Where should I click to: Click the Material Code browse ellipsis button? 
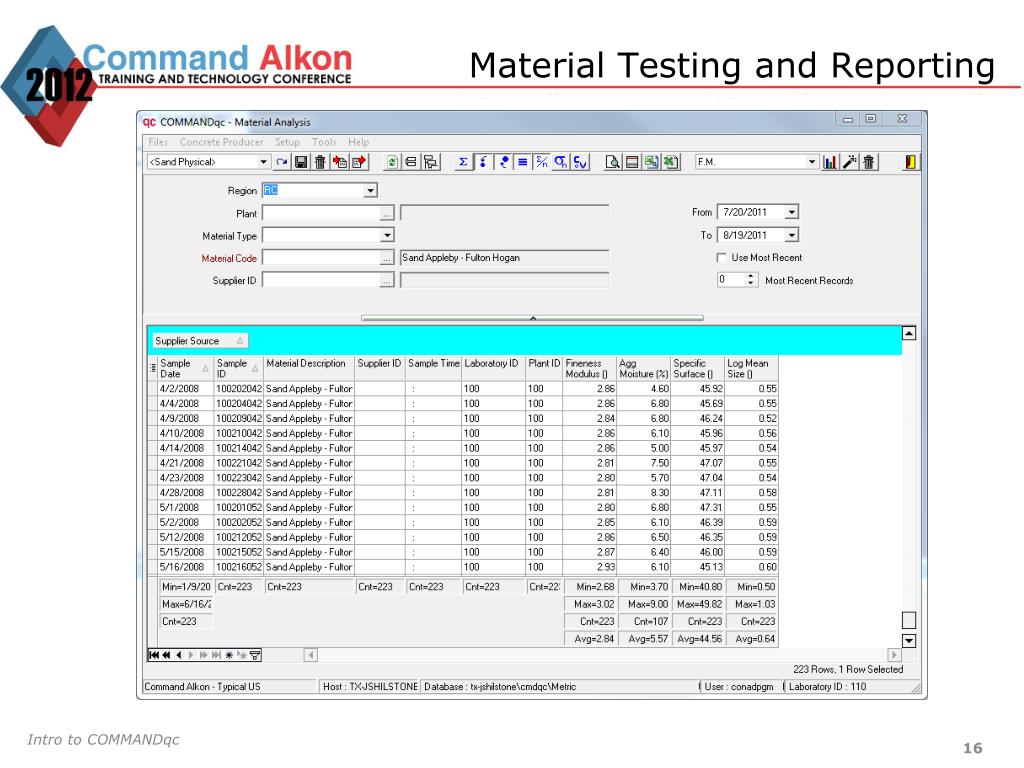tap(387, 259)
